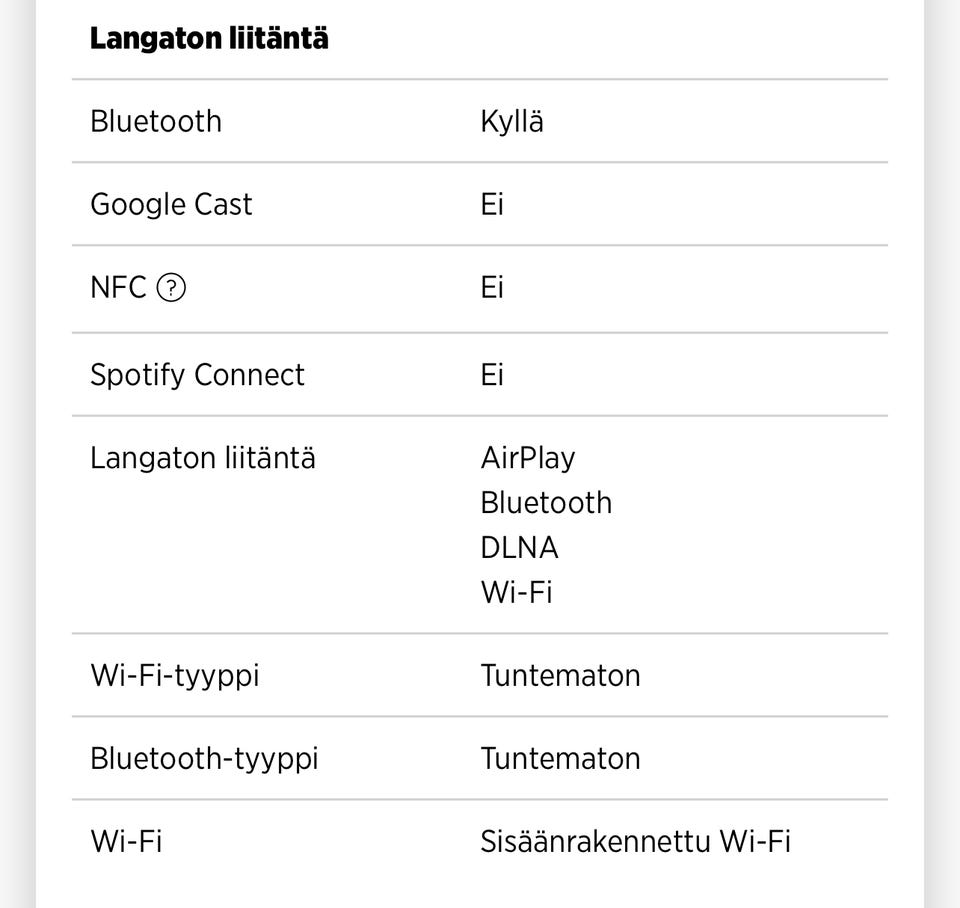The height and width of the screenshot is (908, 960).
Task: Select the Spotify Connect label
Action: pos(197,375)
